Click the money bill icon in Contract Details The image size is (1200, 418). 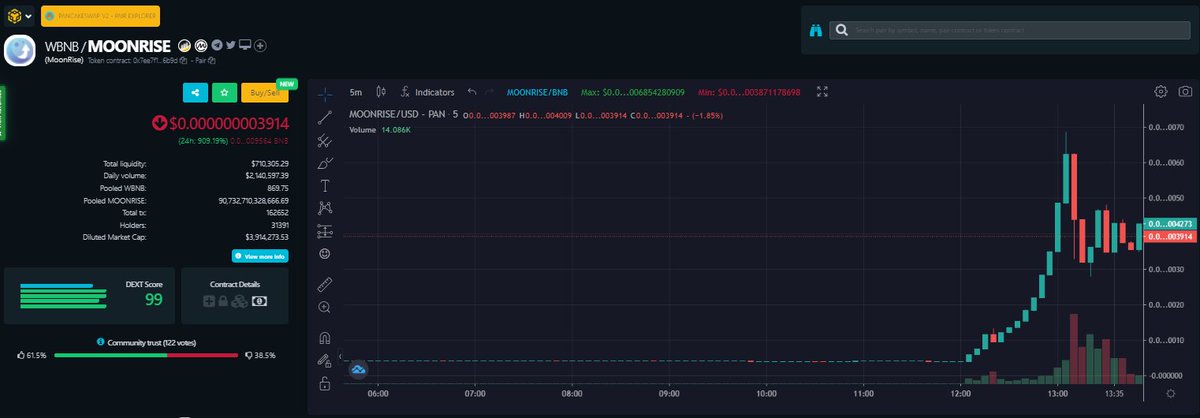pos(259,301)
